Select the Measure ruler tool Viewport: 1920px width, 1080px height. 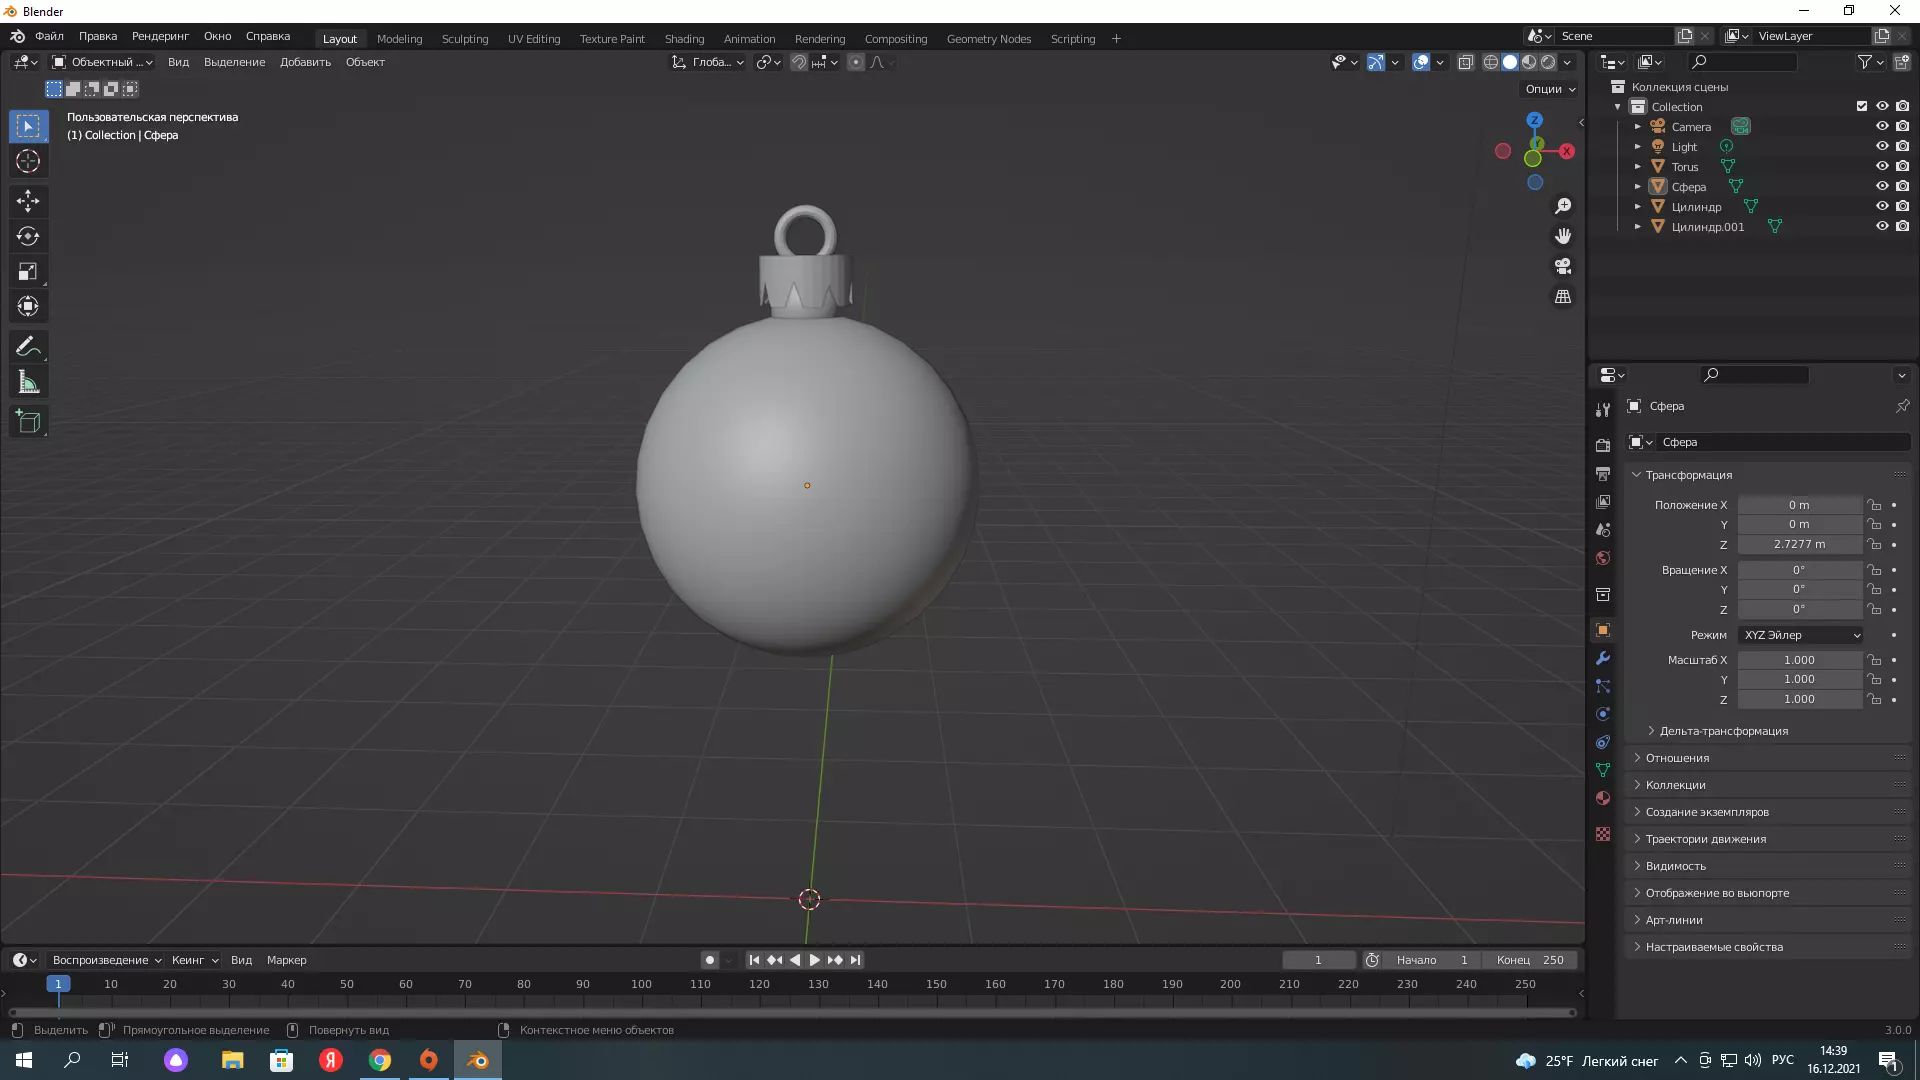point(28,383)
